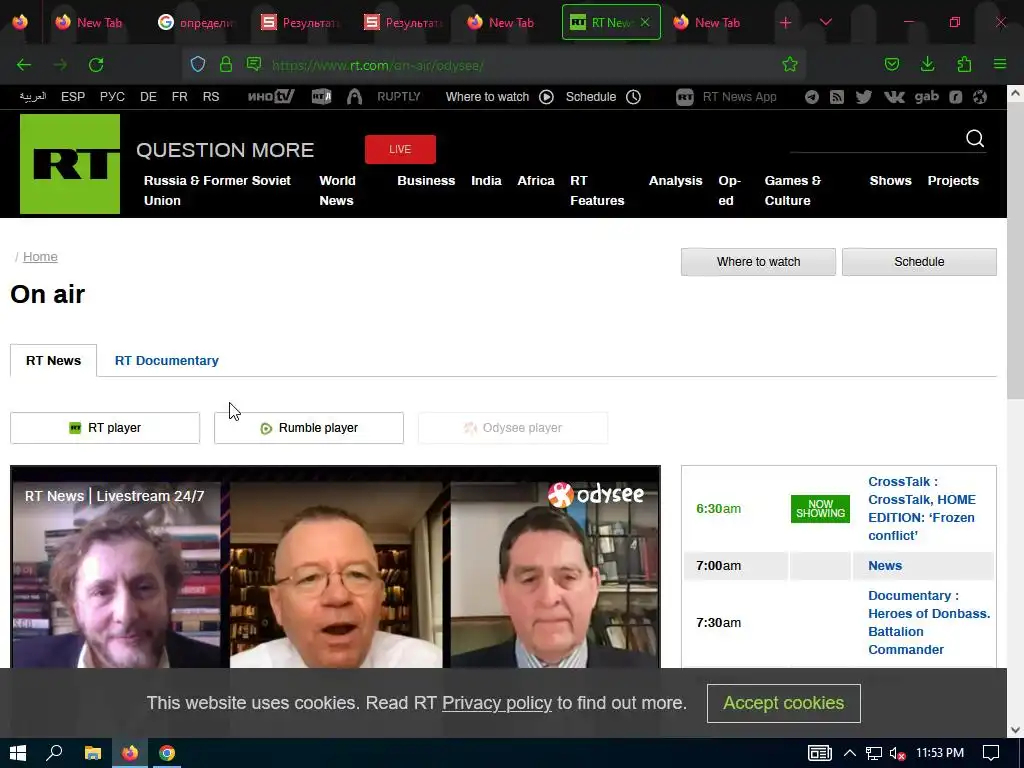Open the CrossTalk 'Frozen conflict' schedule link
The height and width of the screenshot is (768, 1024).
921,509
